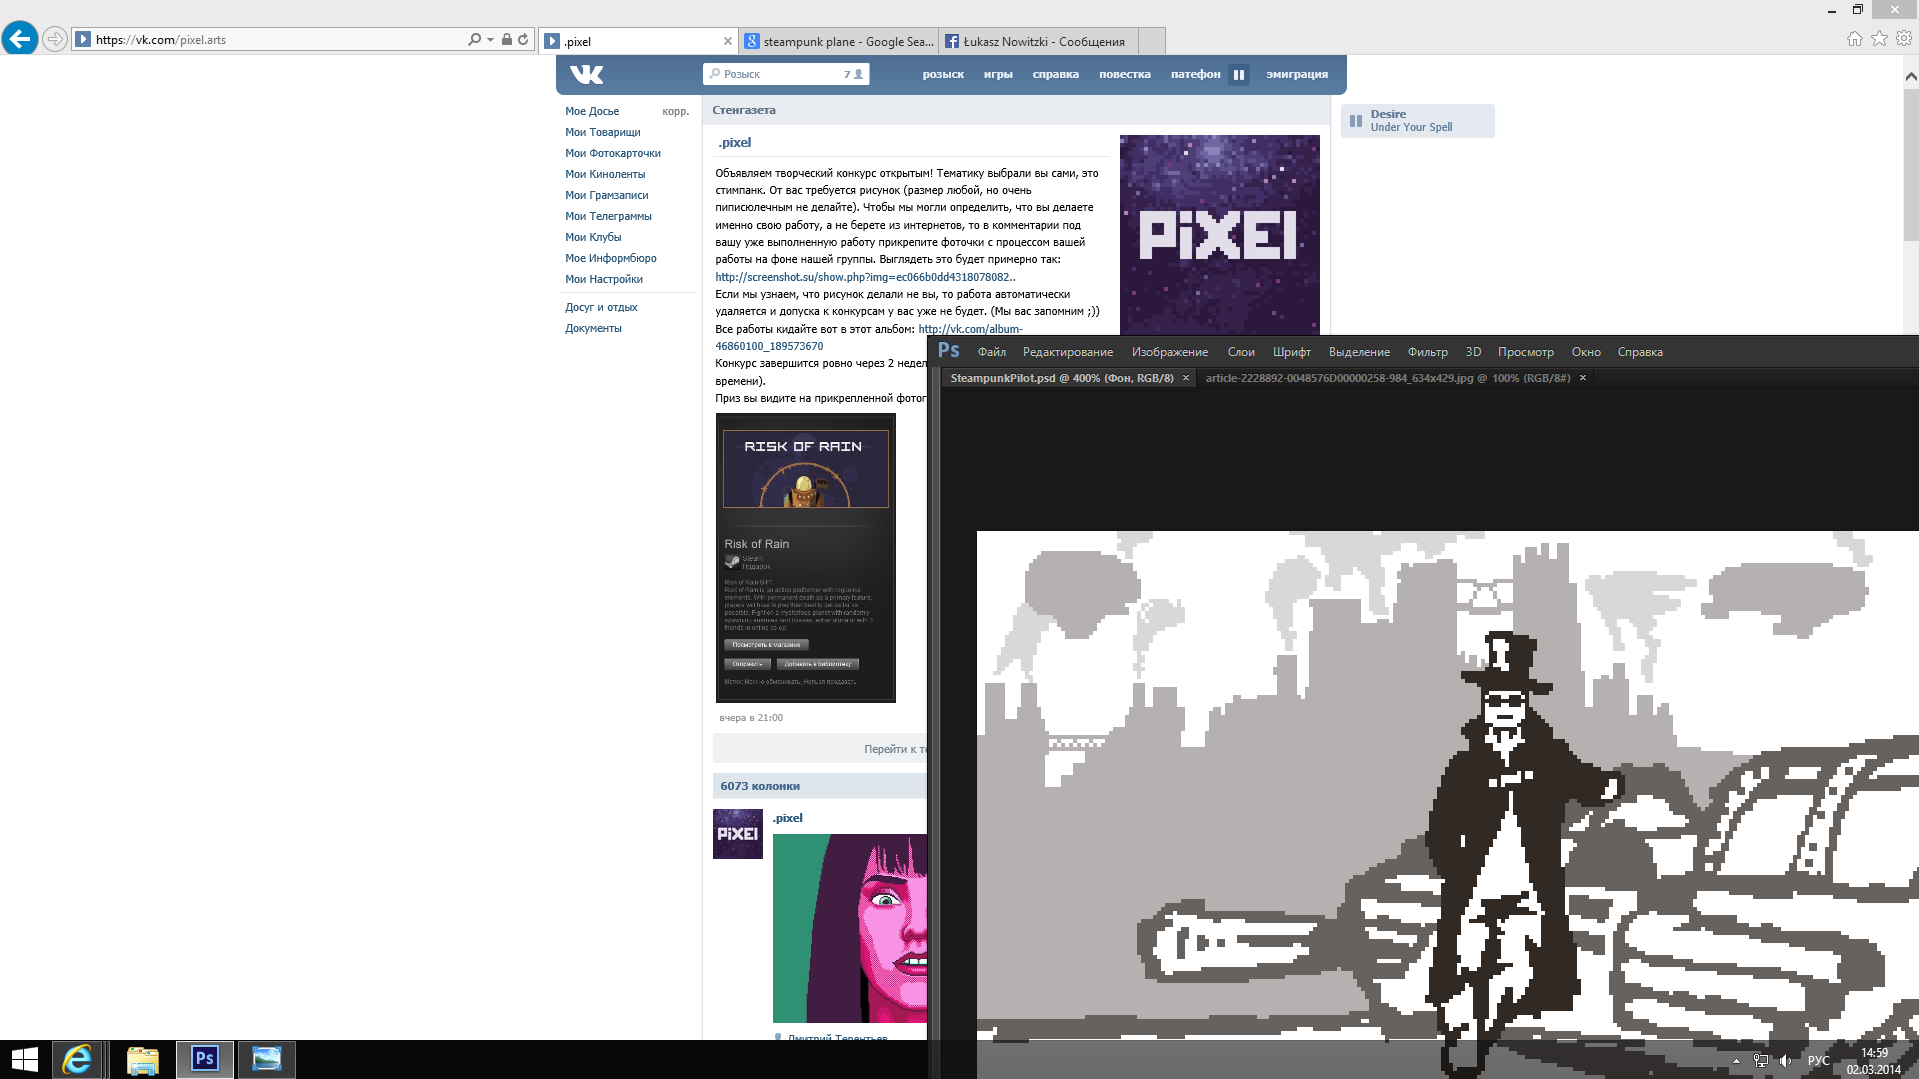Pause Desire Under Your Spell track
The width and height of the screenshot is (1919, 1079).
(1356, 121)
